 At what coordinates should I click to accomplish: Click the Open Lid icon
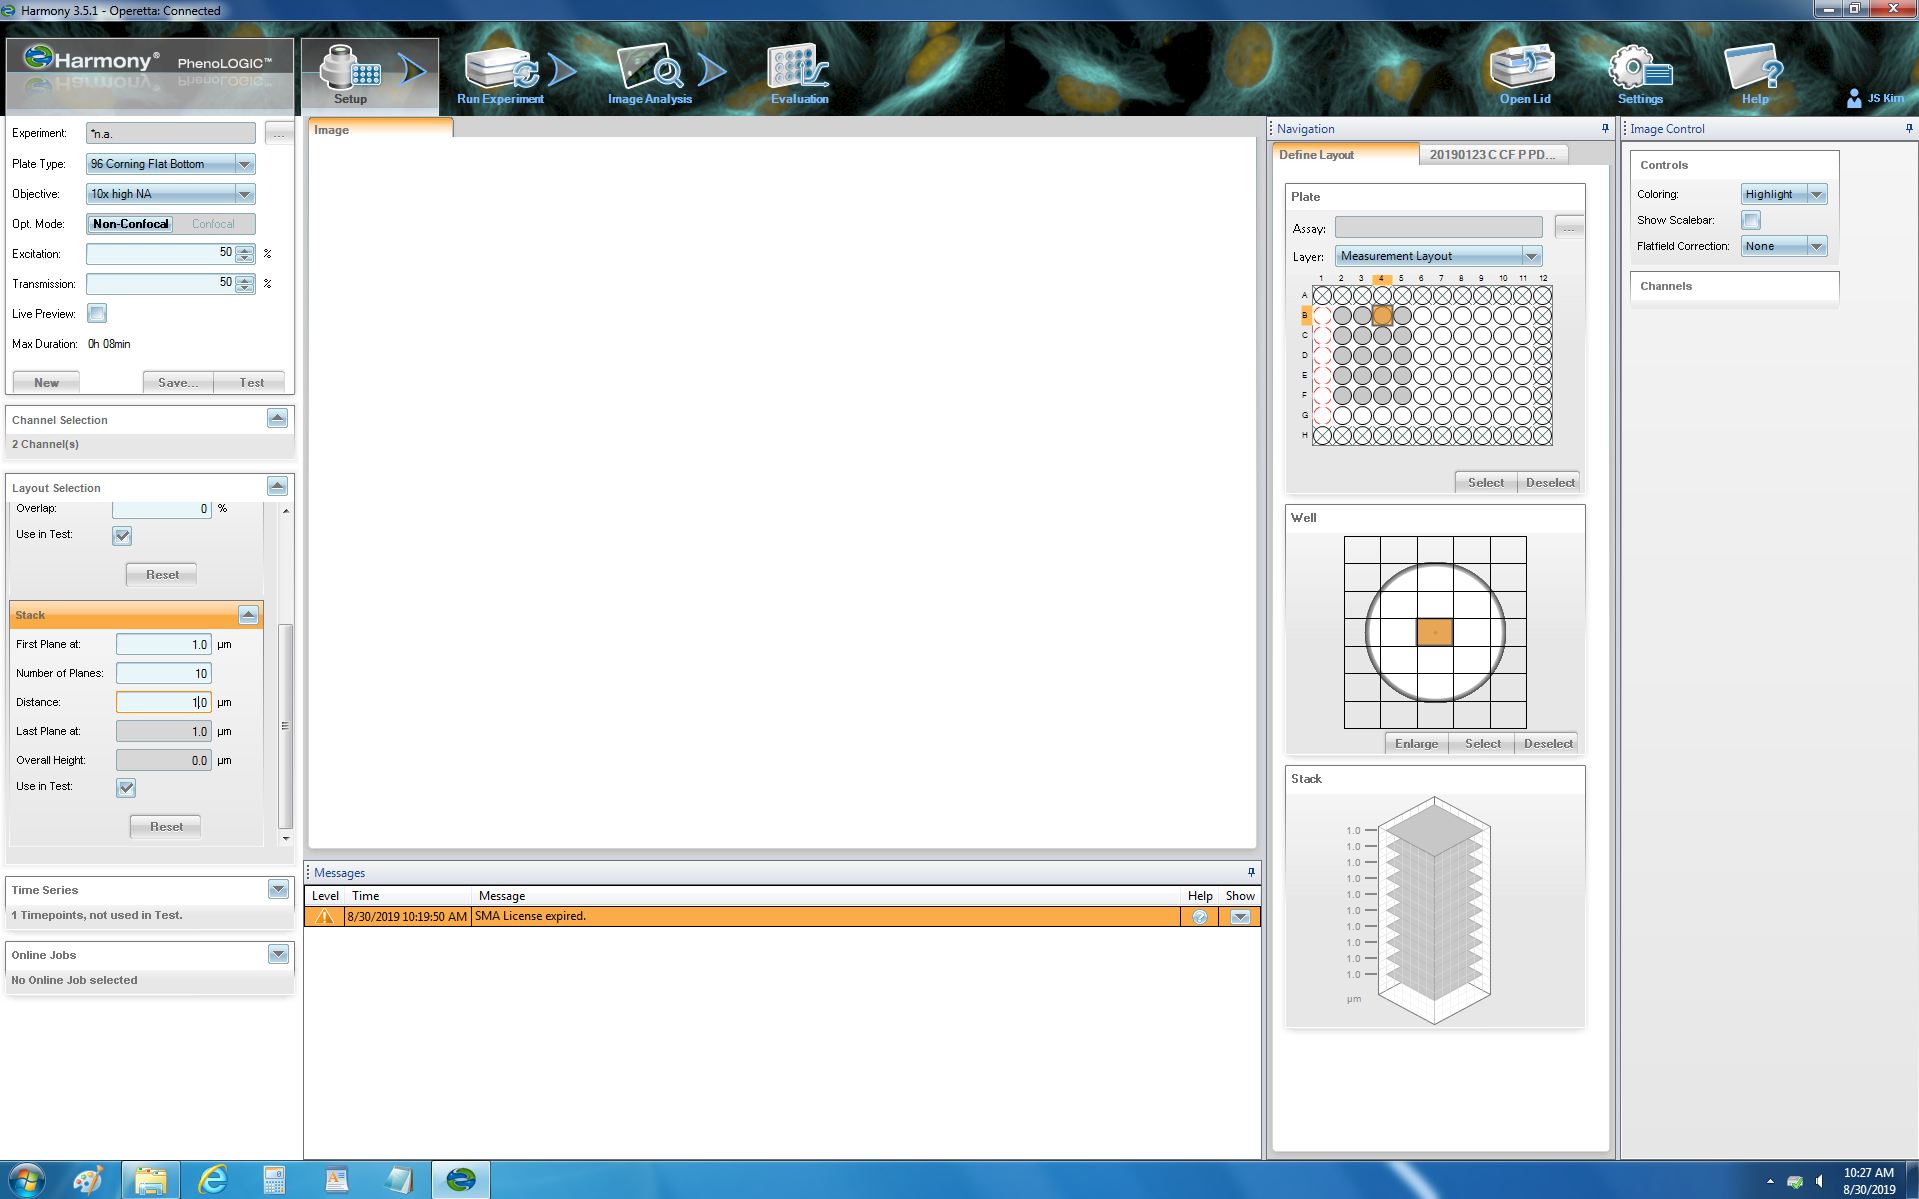coord(1524,75)
